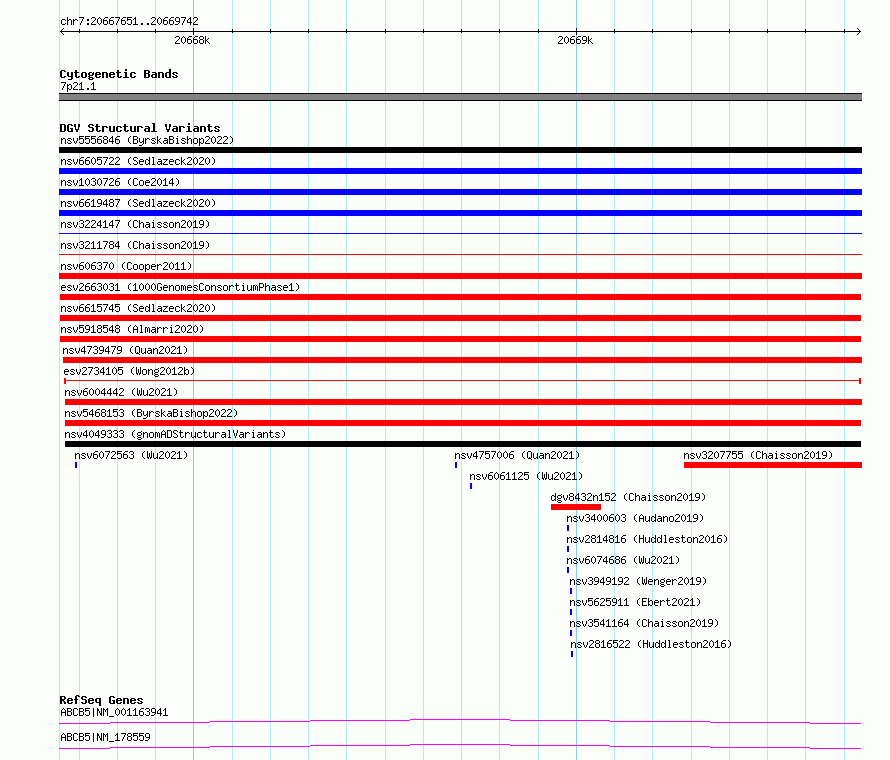Viewport: 890px width, 760px height.
Task: Click the right arrow end of ruler
Action: pyautogui.click(x=858, y=32)
